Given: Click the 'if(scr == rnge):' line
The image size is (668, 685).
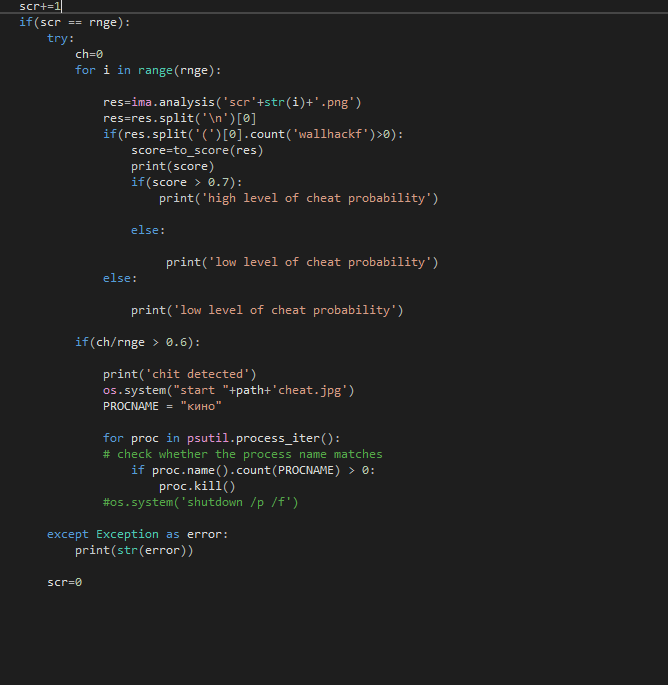Looking at the screenshot, I should (x=74, y=22).
